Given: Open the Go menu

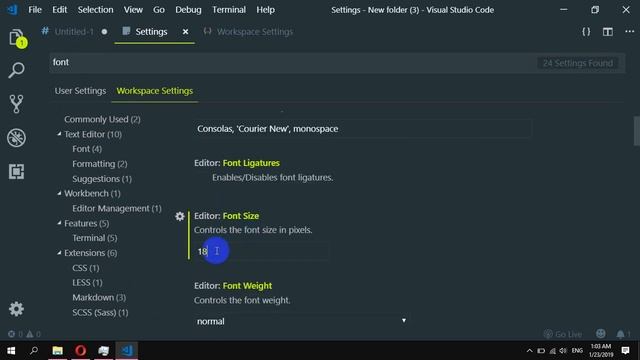Looking at the screenshot, I should [159, 10].
